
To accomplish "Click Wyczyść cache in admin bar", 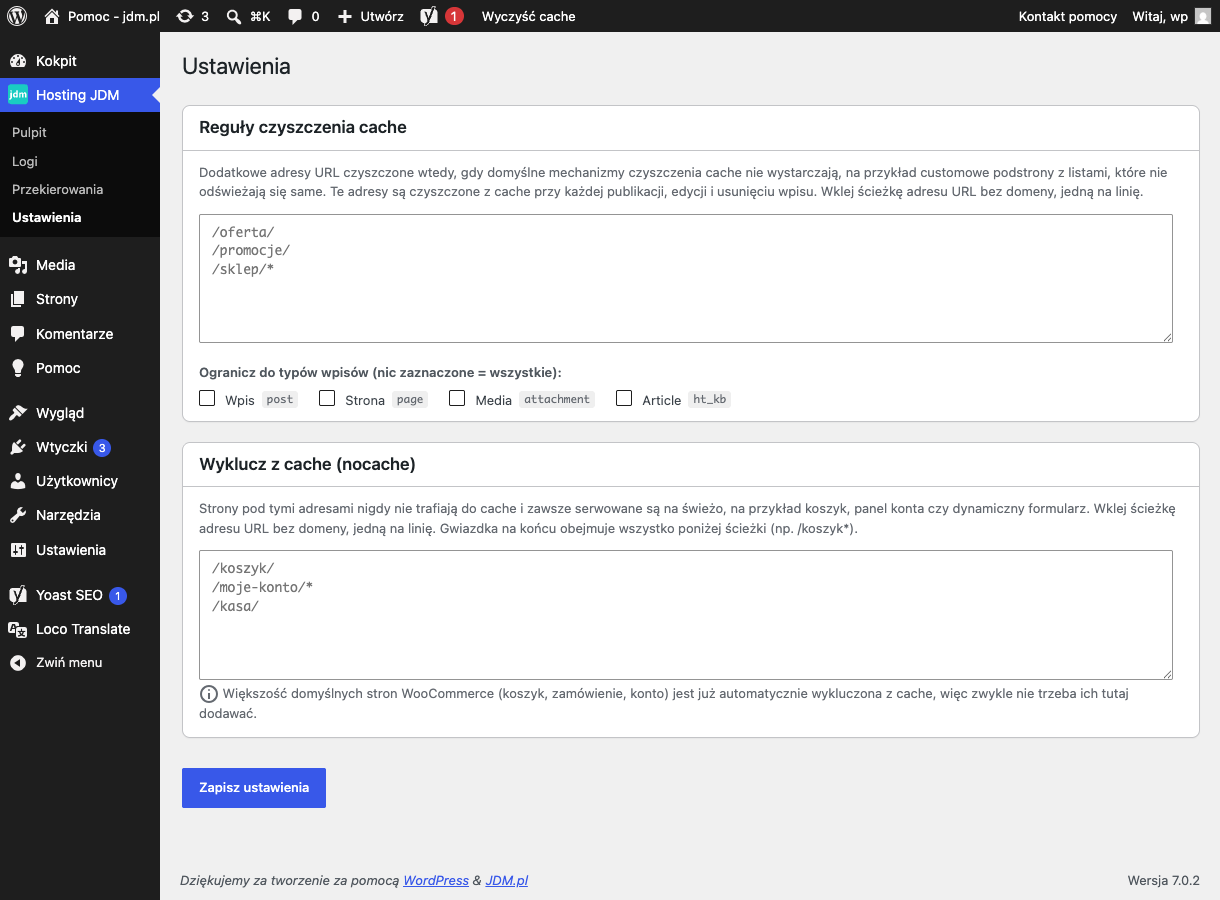I will click(x=528, y=16).
